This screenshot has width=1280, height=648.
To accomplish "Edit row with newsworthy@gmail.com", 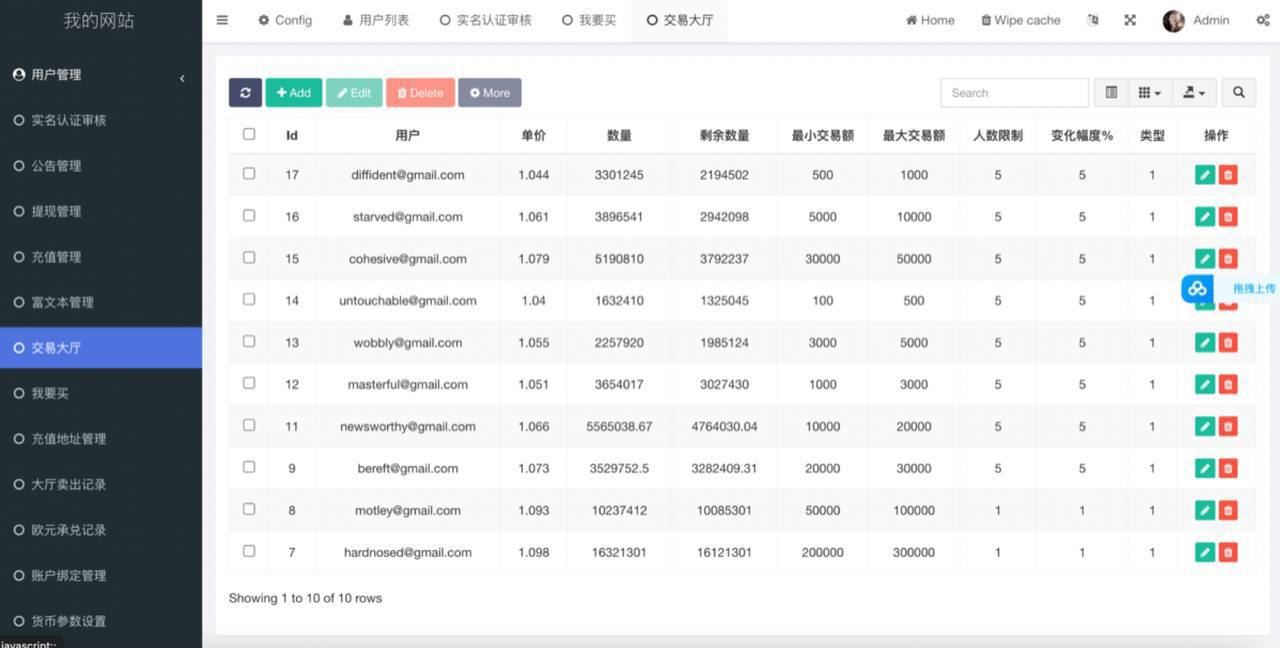I will point(1205,427).
